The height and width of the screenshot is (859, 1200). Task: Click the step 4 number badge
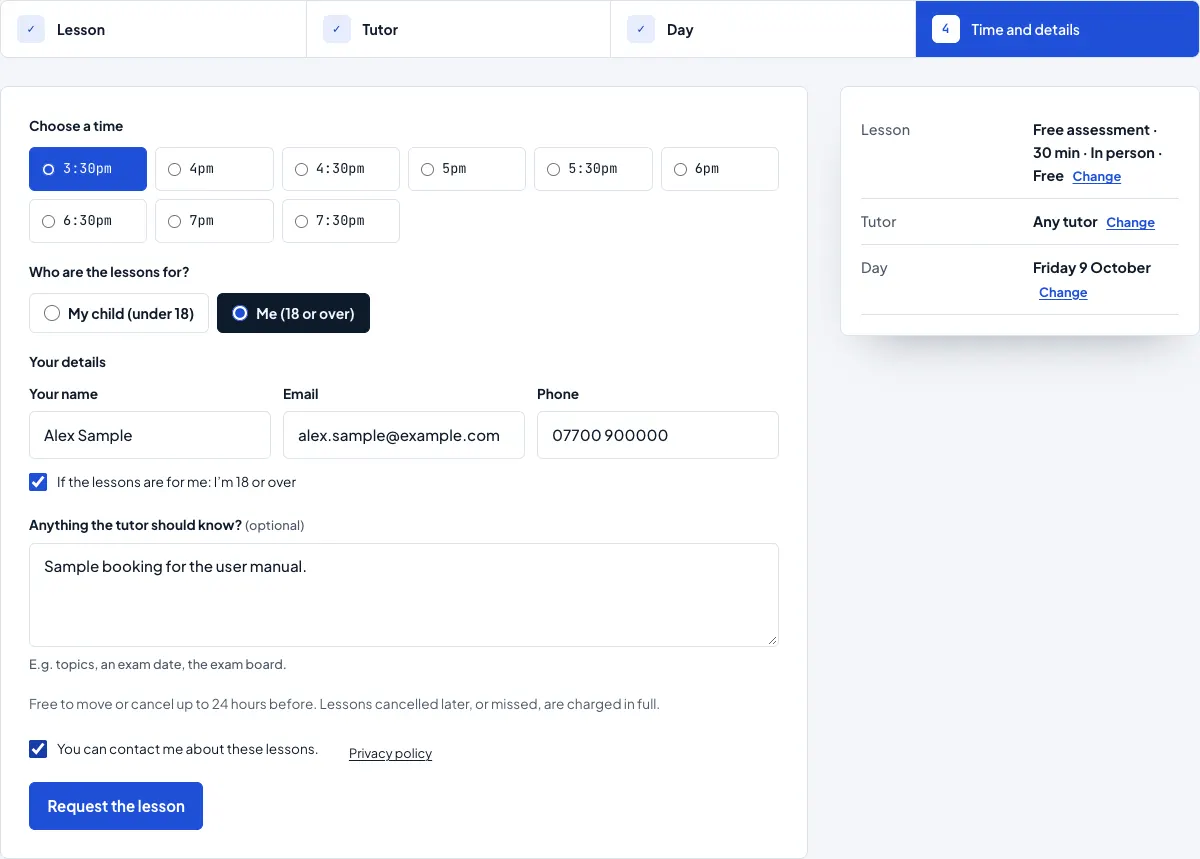946,29
